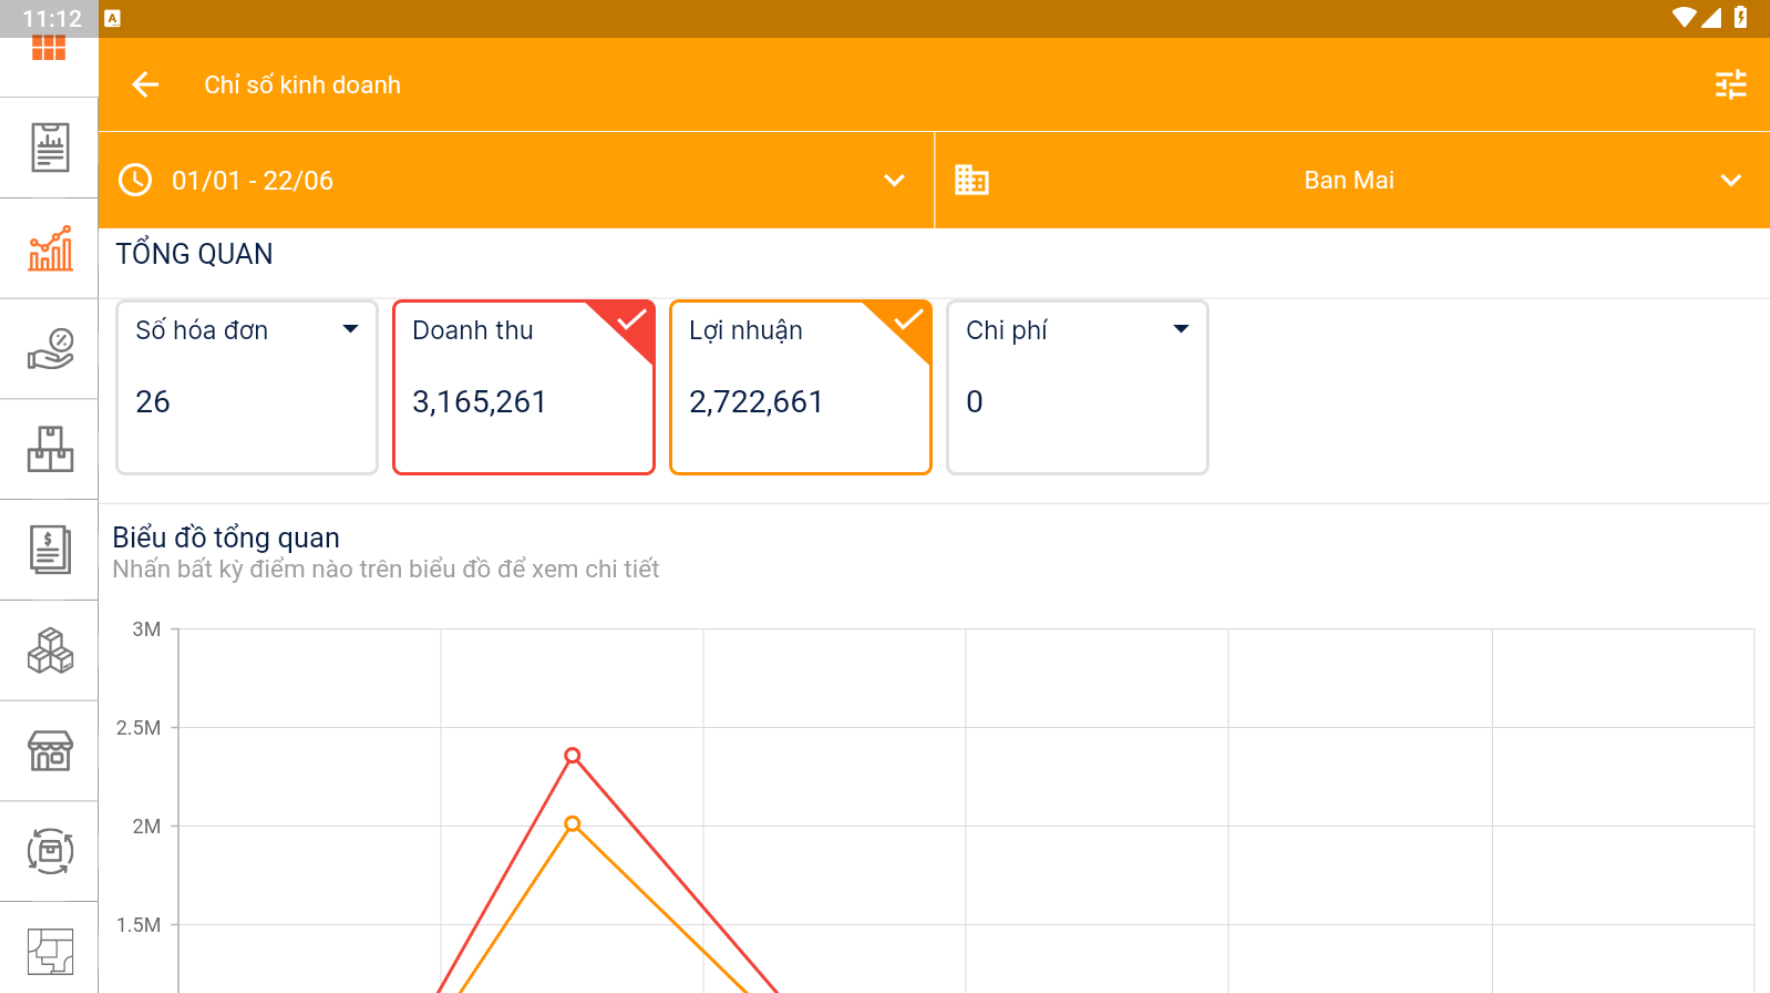Open the filter settings sliders icon
The image size is (1770, 993).
point(1730,85)
